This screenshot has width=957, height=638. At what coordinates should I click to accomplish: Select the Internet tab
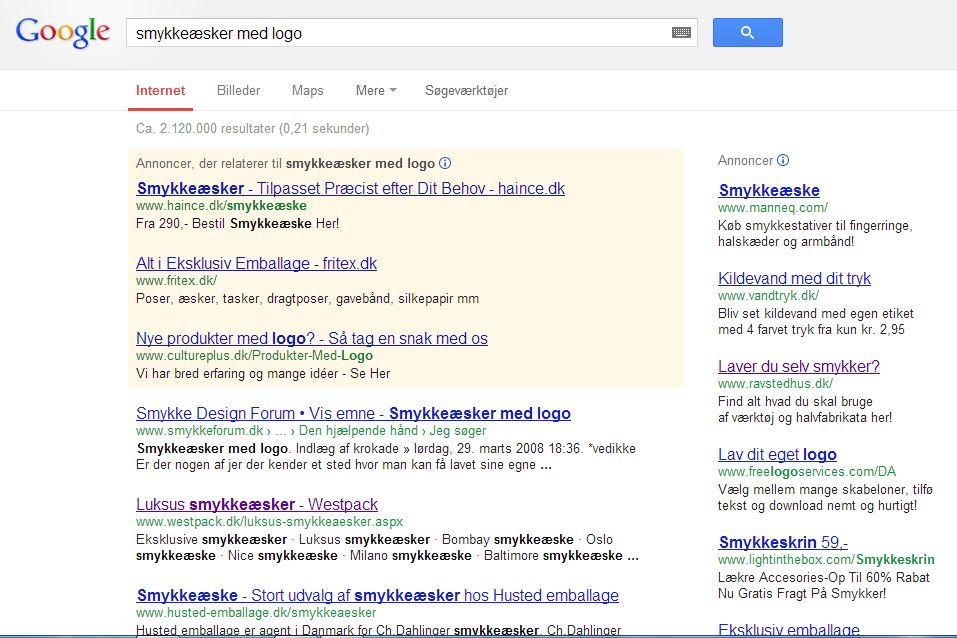click(160, 90)
